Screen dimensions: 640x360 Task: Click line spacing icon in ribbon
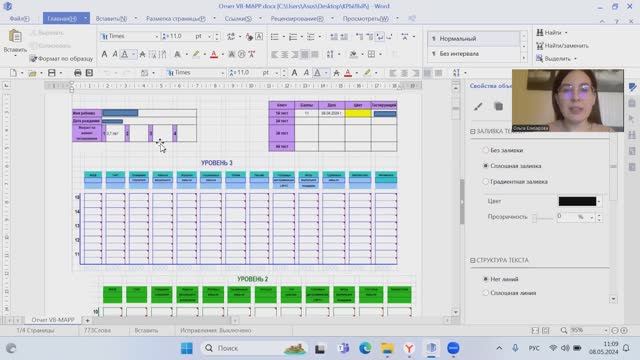[x=330, y=54]
